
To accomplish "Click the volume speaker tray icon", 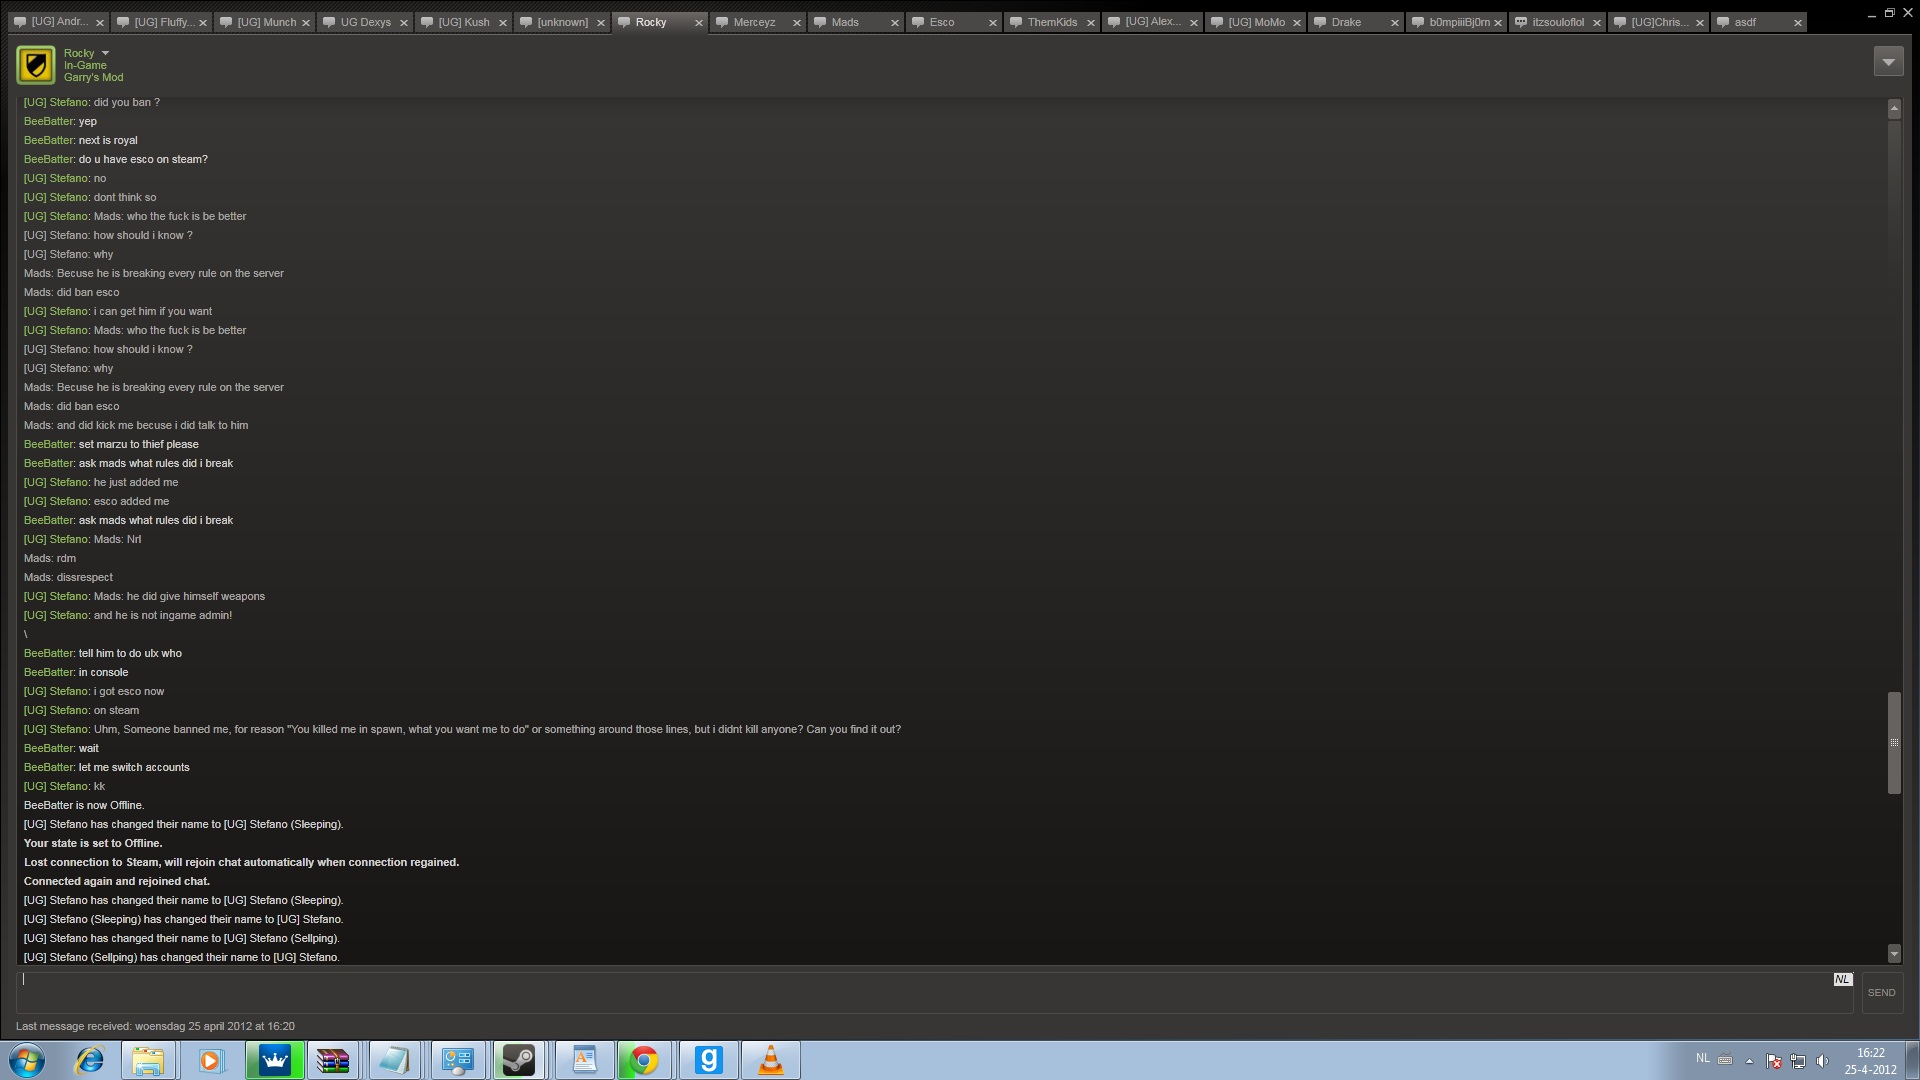I will tap(1821, 1060).
